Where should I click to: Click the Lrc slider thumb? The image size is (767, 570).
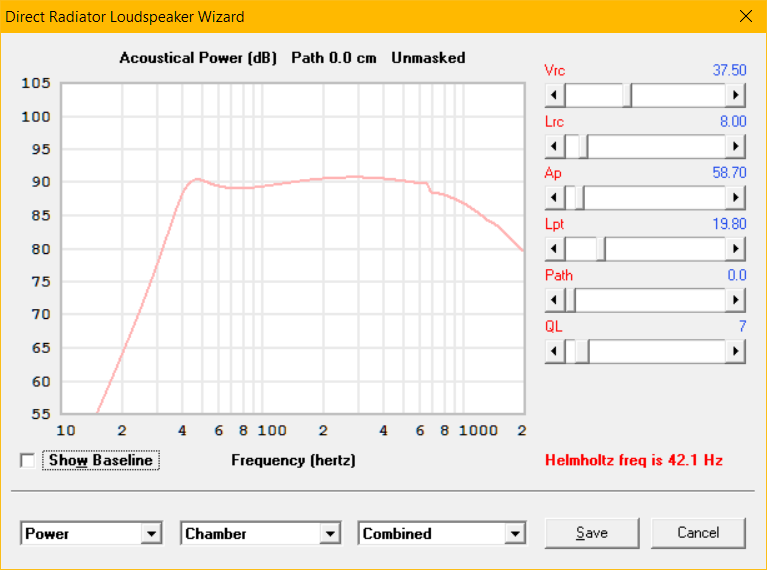(583, 146)
